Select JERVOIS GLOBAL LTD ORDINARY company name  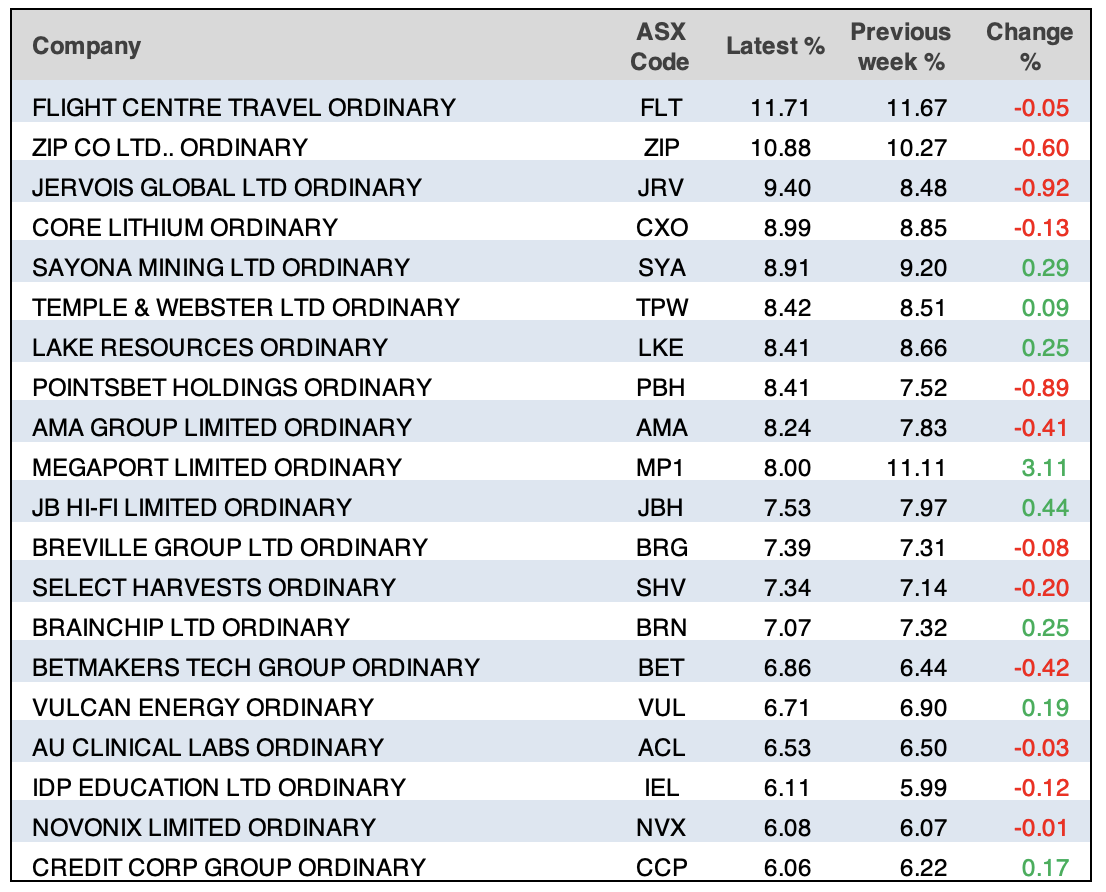pyautogui.click(x=227, y=187)
